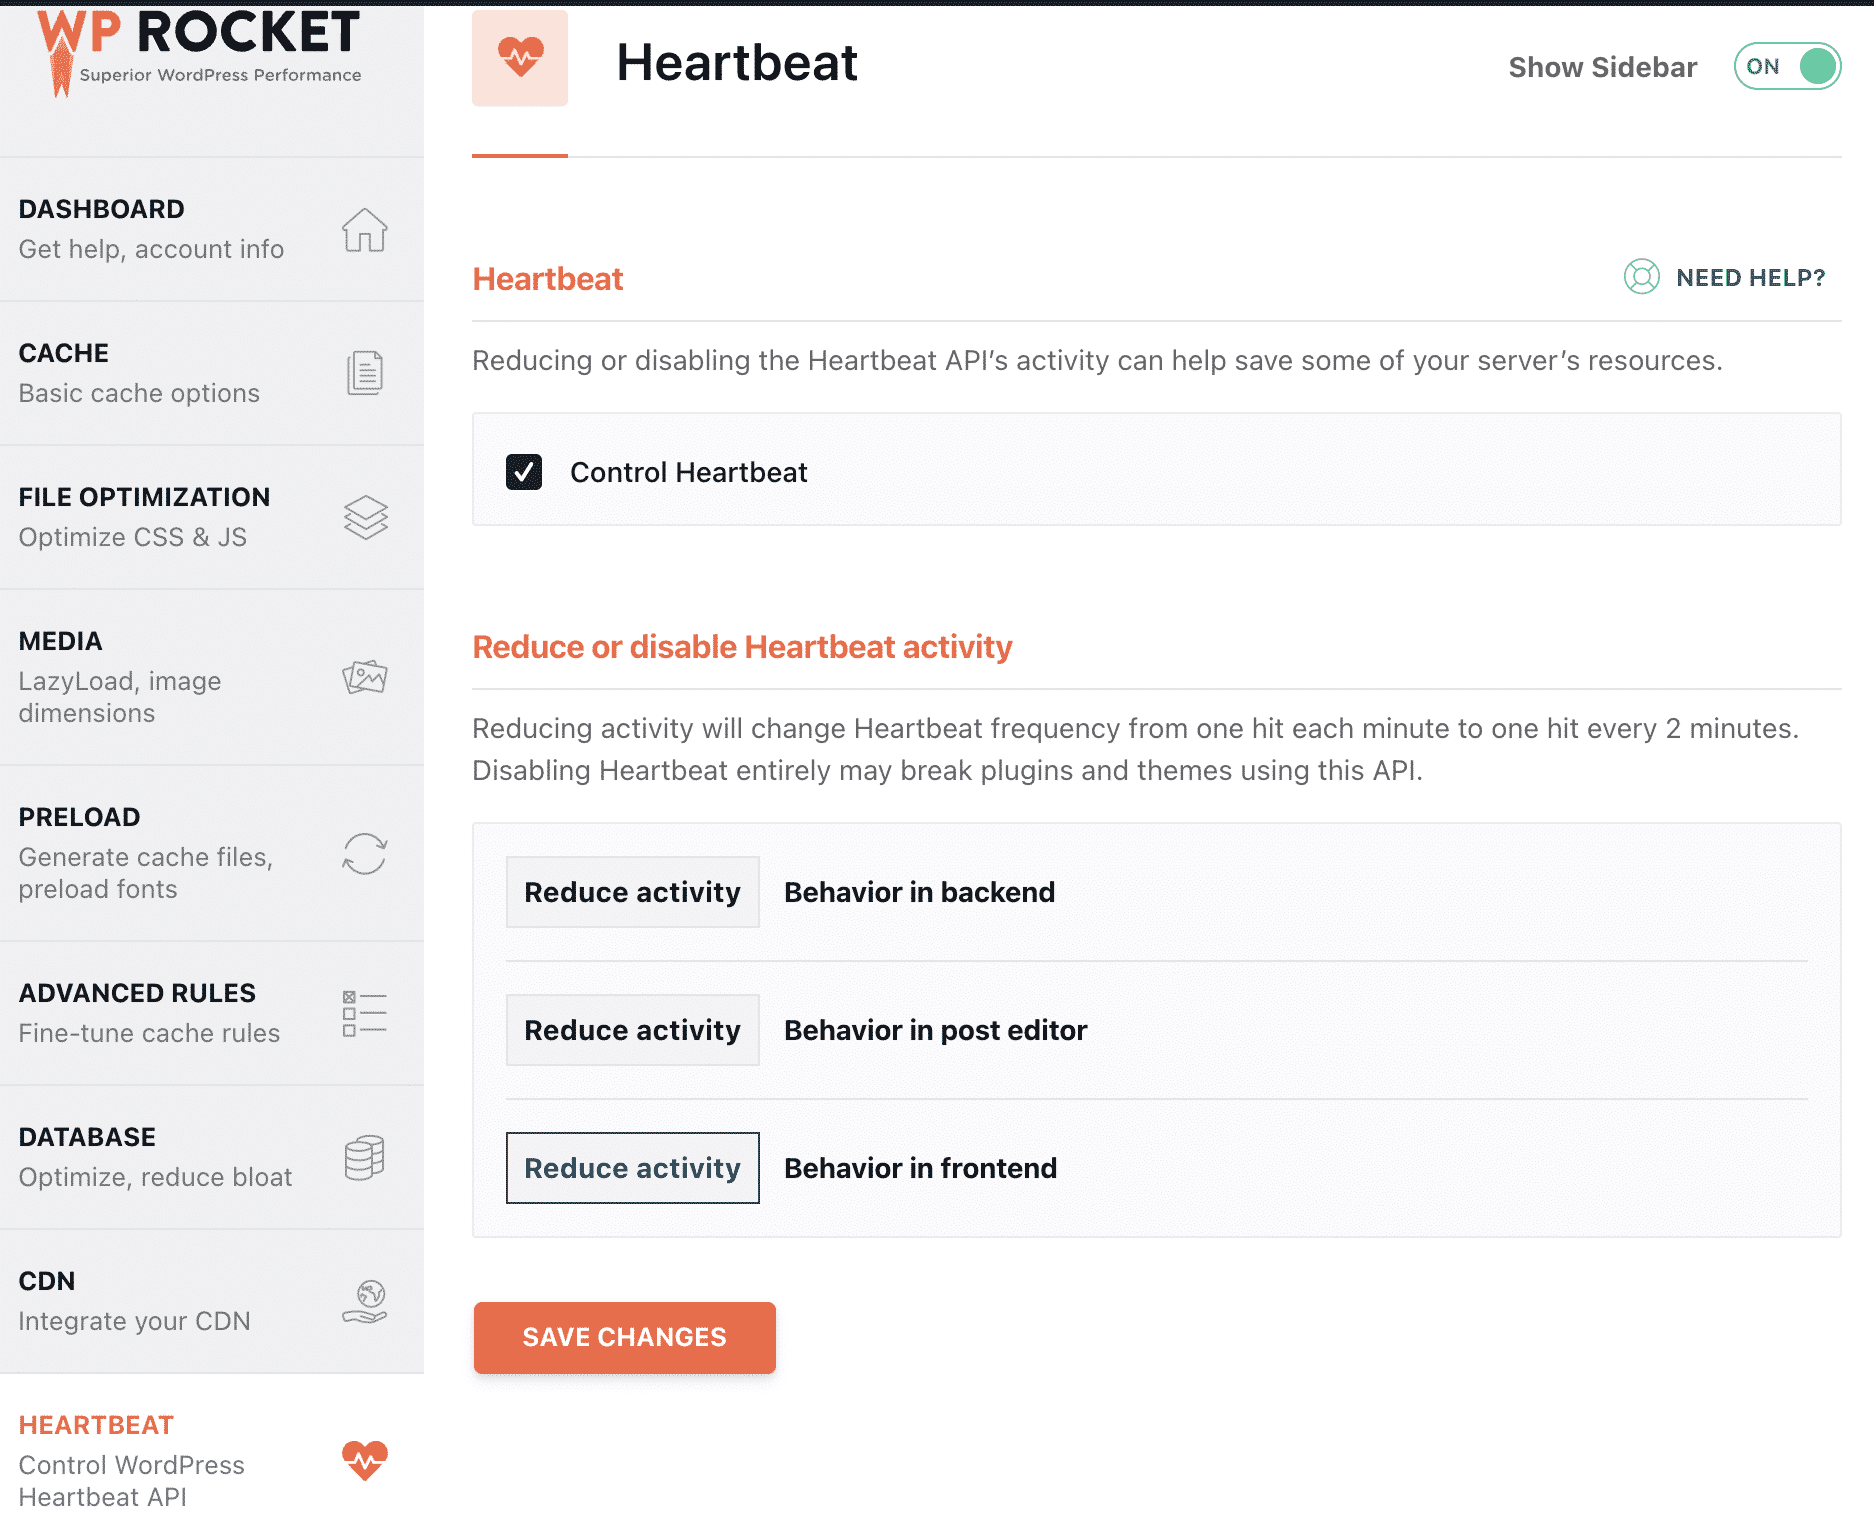Click the Dashboard home icon
This screenshot has width=1874, height=1534.
365,230
